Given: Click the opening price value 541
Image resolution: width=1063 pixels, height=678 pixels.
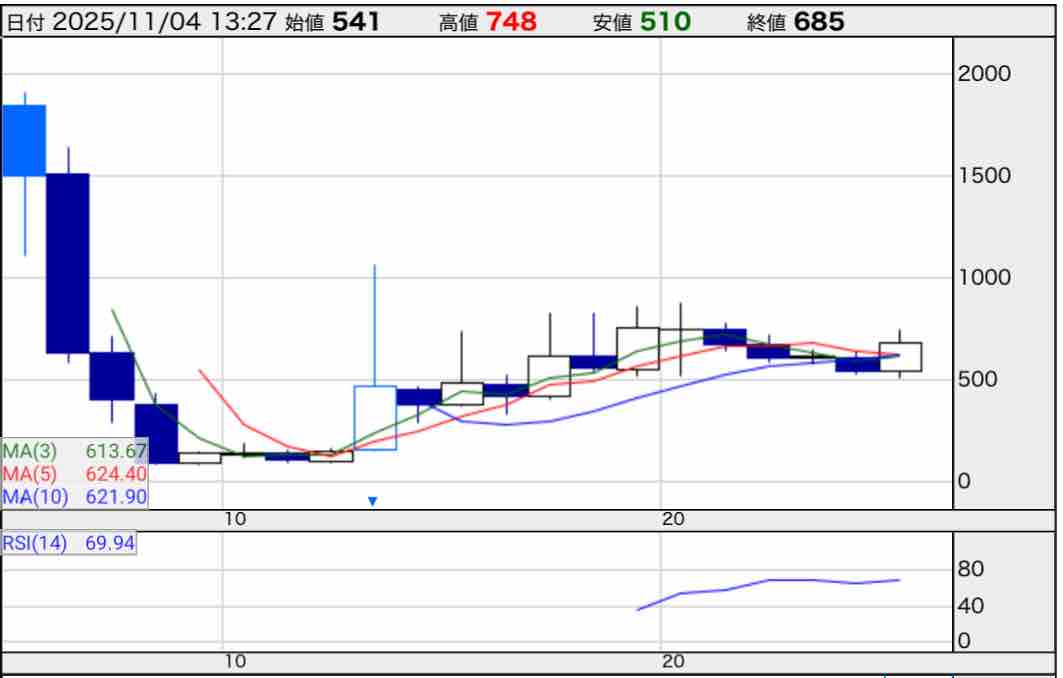Looking at the screenshot, I should [x=356, y=22].
